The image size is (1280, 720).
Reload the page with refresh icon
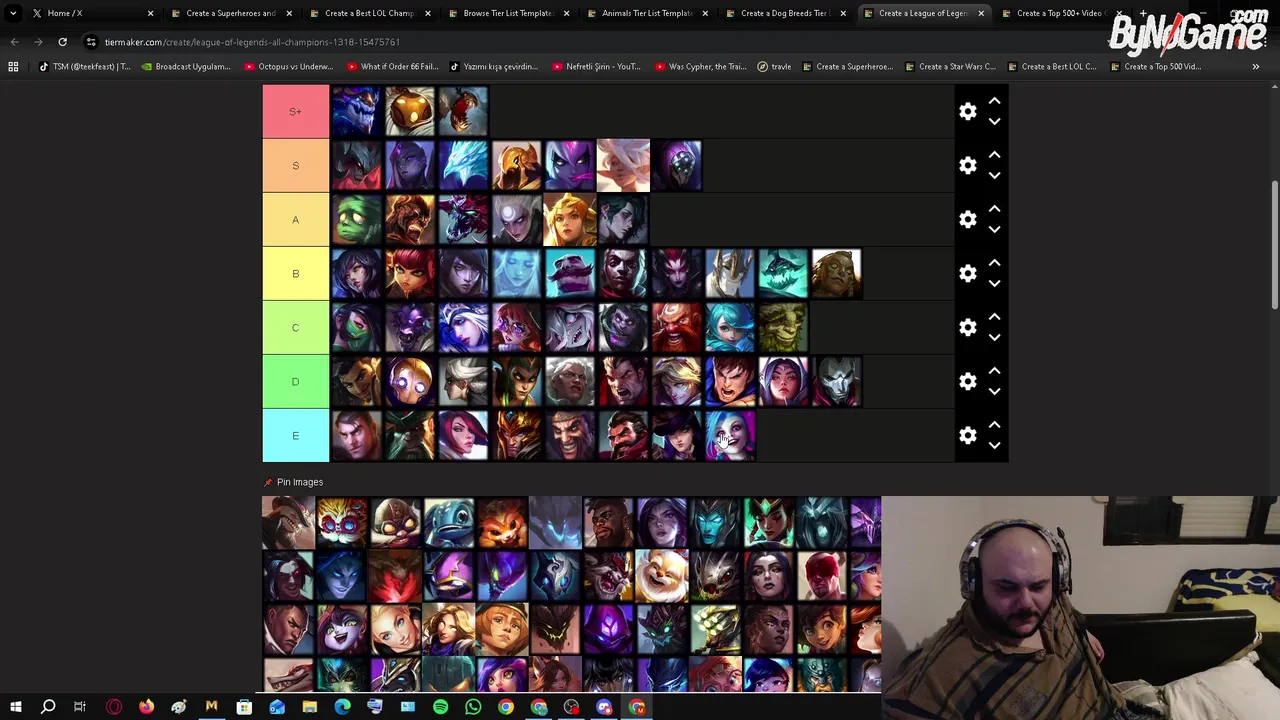(62, 42)
